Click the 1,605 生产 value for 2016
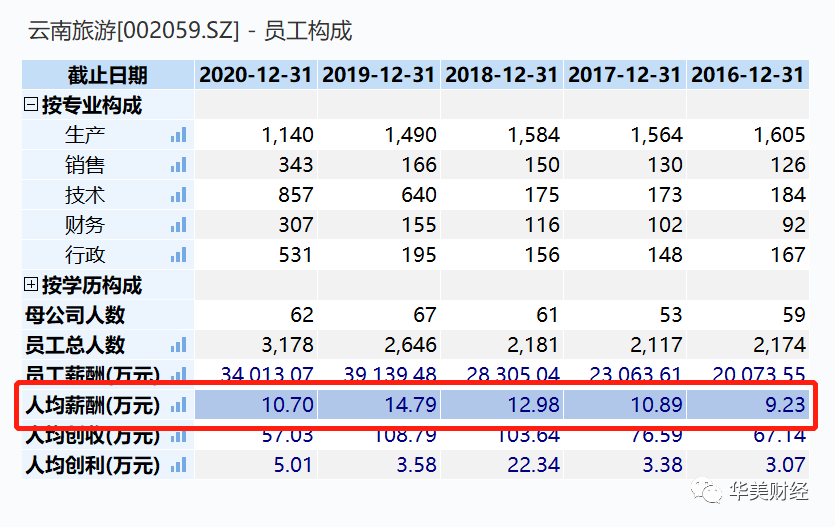 [x=780, y=135]
